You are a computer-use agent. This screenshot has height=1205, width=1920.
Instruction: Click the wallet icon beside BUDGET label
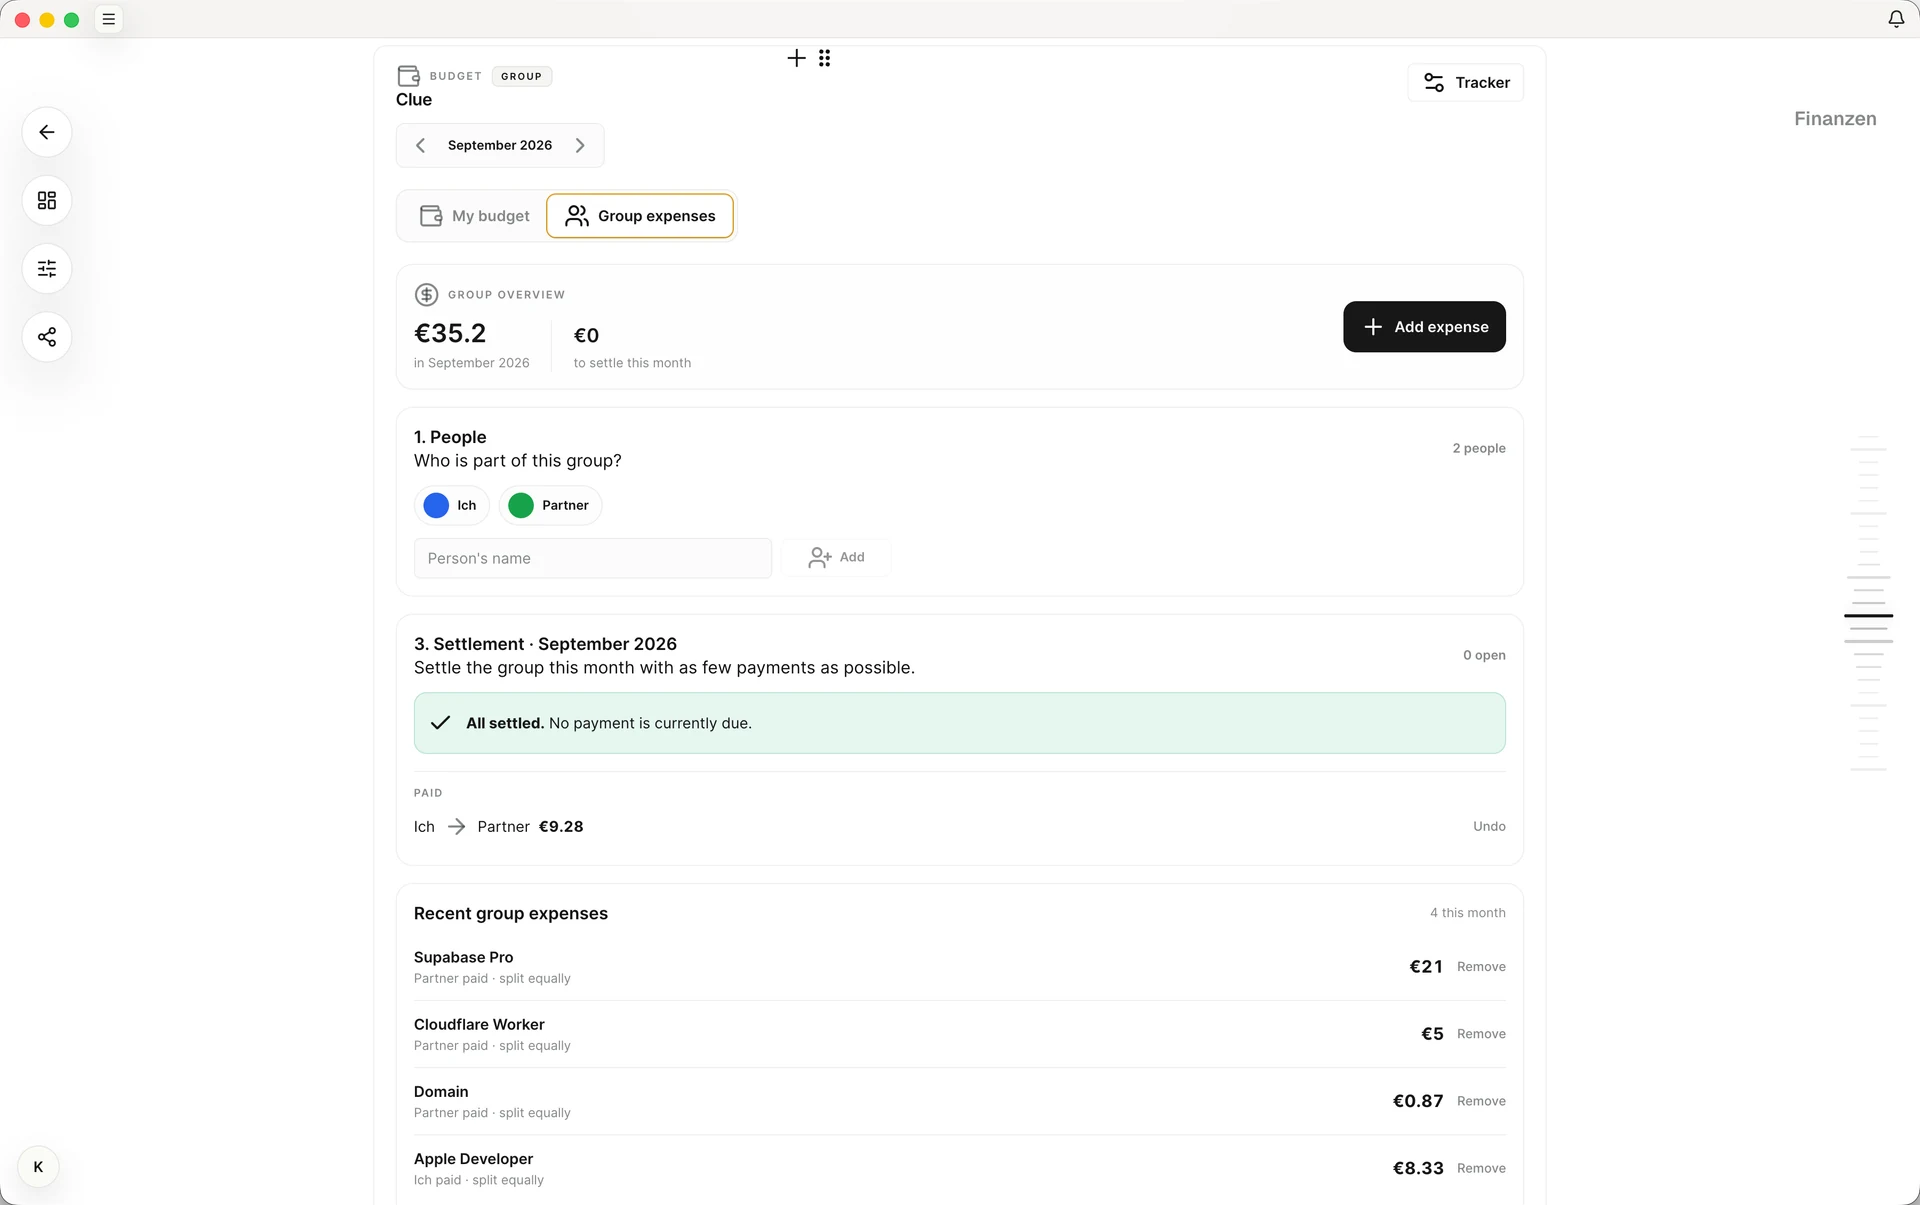408,76
